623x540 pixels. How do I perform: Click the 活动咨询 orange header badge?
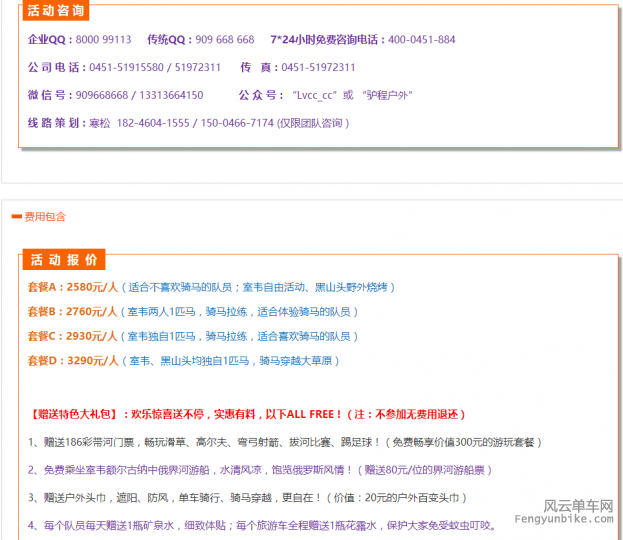[x=55, y=12]
